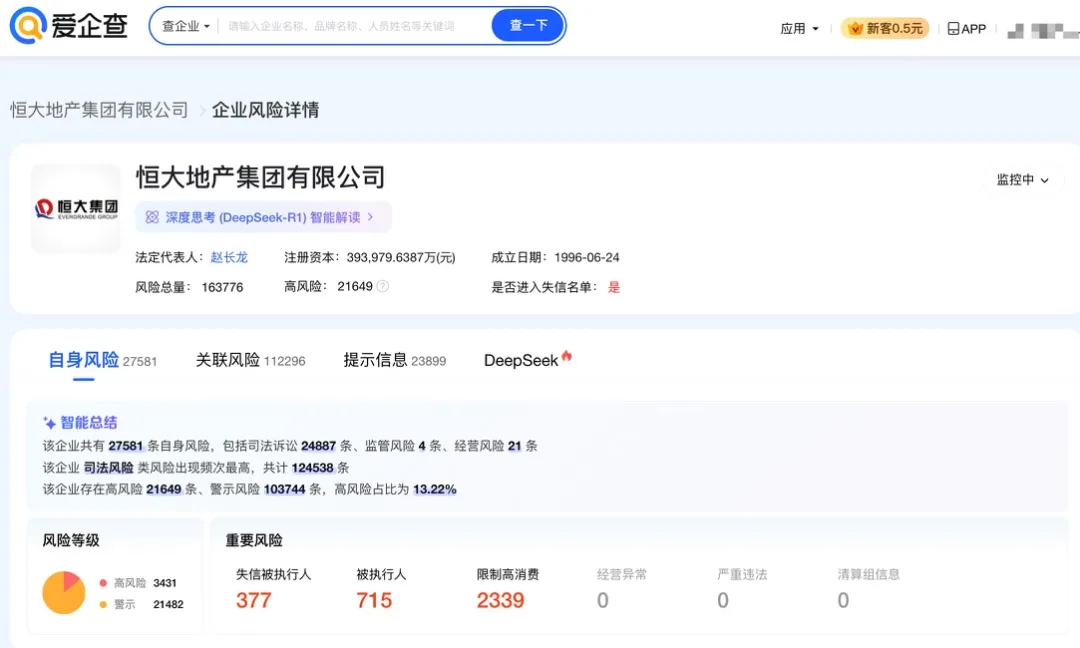Image resolution: width=1080 pixels, height=648 pixels.
Task: Open legal representative 赵长龙 link
Action: pos(229,257)
